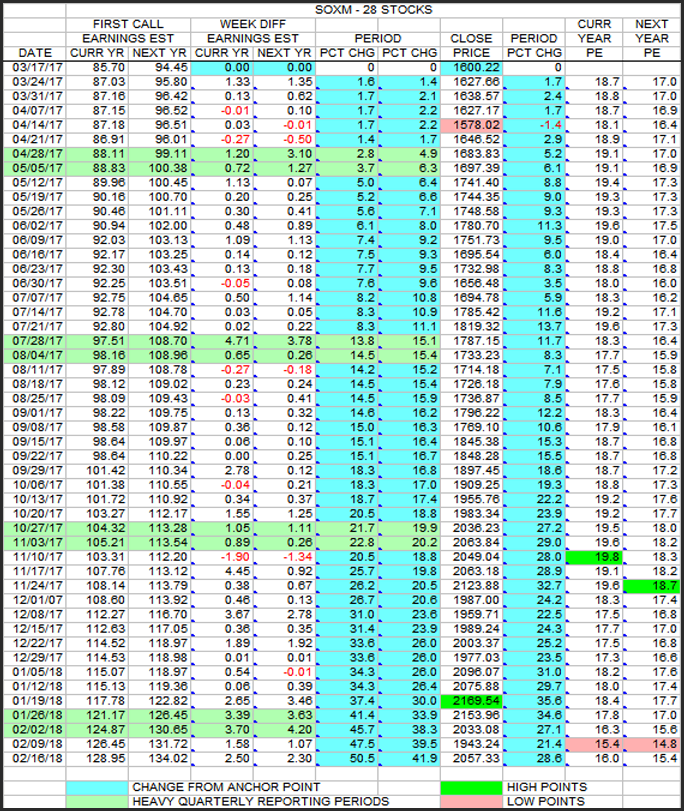Select the date cell 07/28/17

click(35, 341)
